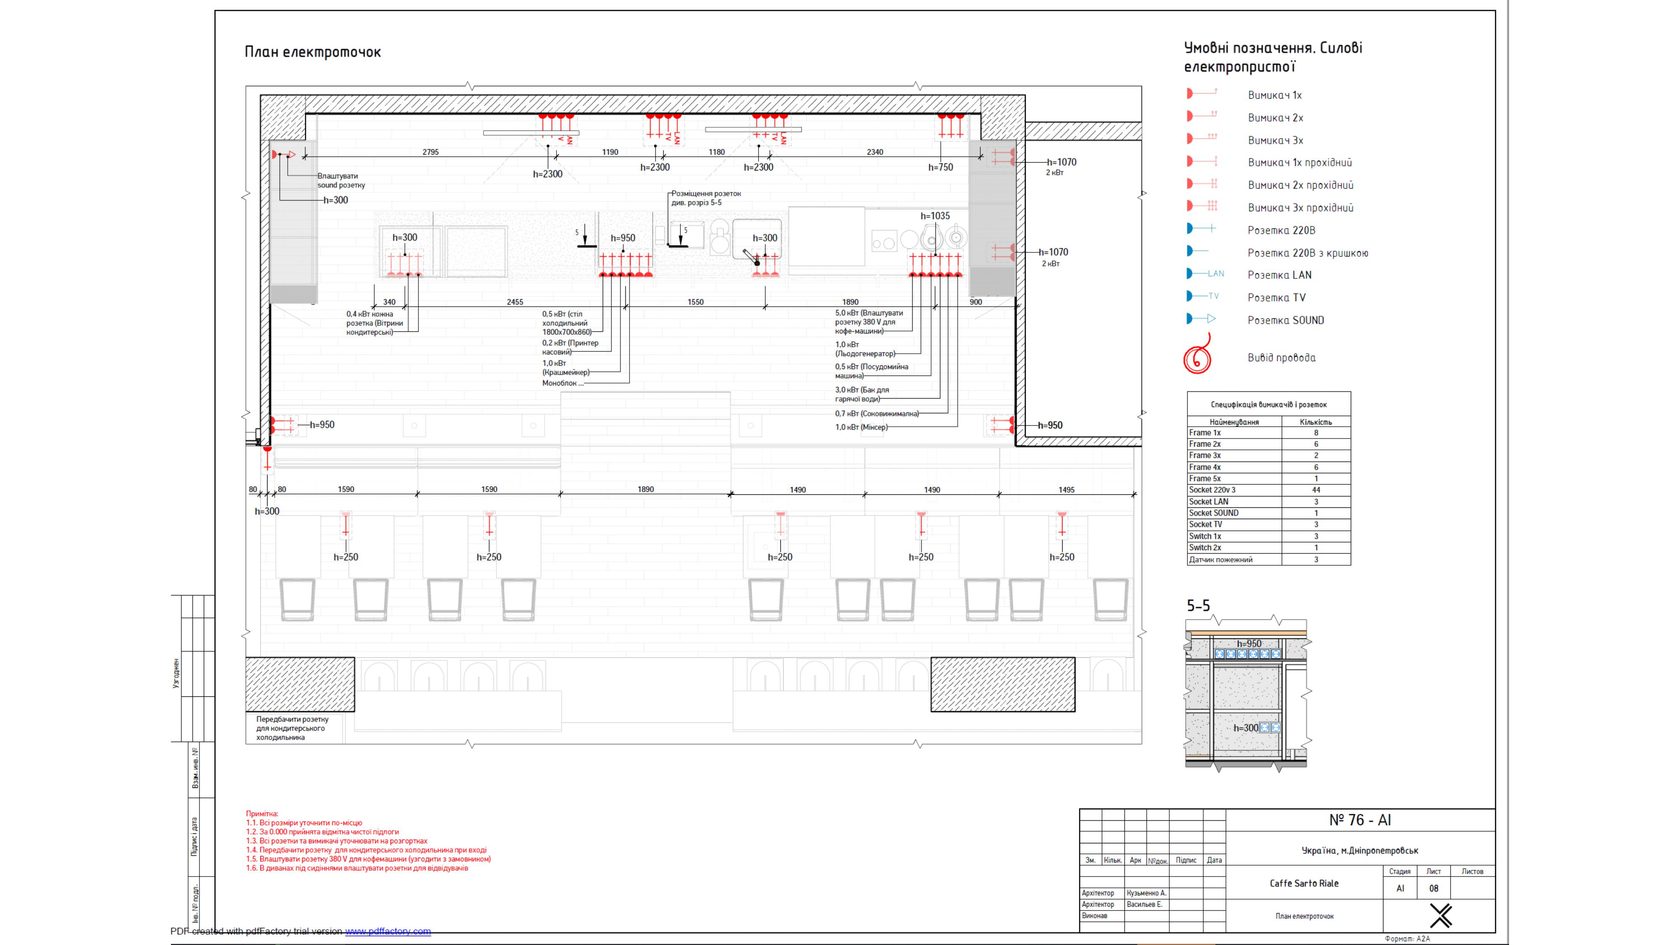The width and height of the screenshot is (1680, 945).
Task: Click the 'Формат: A2A' label
Action: click(1407, 939)
